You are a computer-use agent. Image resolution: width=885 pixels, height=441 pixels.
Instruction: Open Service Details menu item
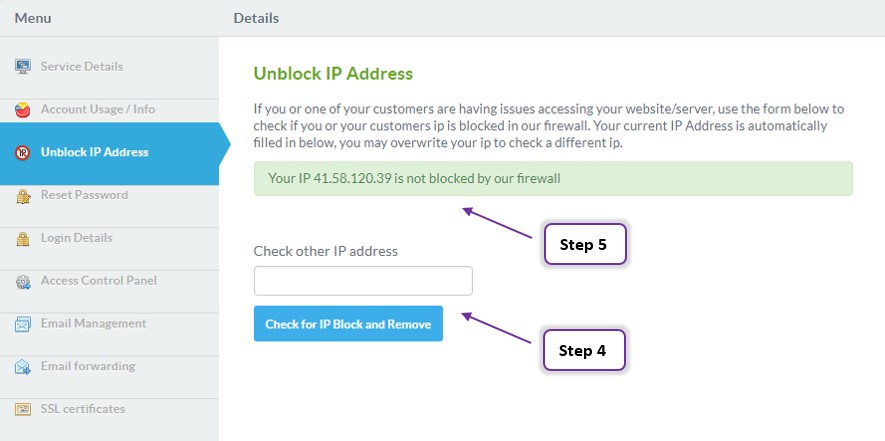pyautogui.click(x=109, y=67)
